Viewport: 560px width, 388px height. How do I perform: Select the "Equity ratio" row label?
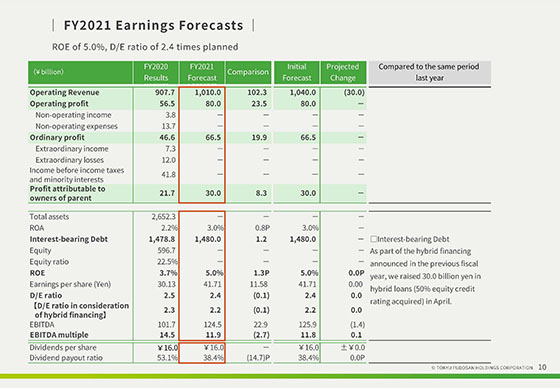click(49, 262)
